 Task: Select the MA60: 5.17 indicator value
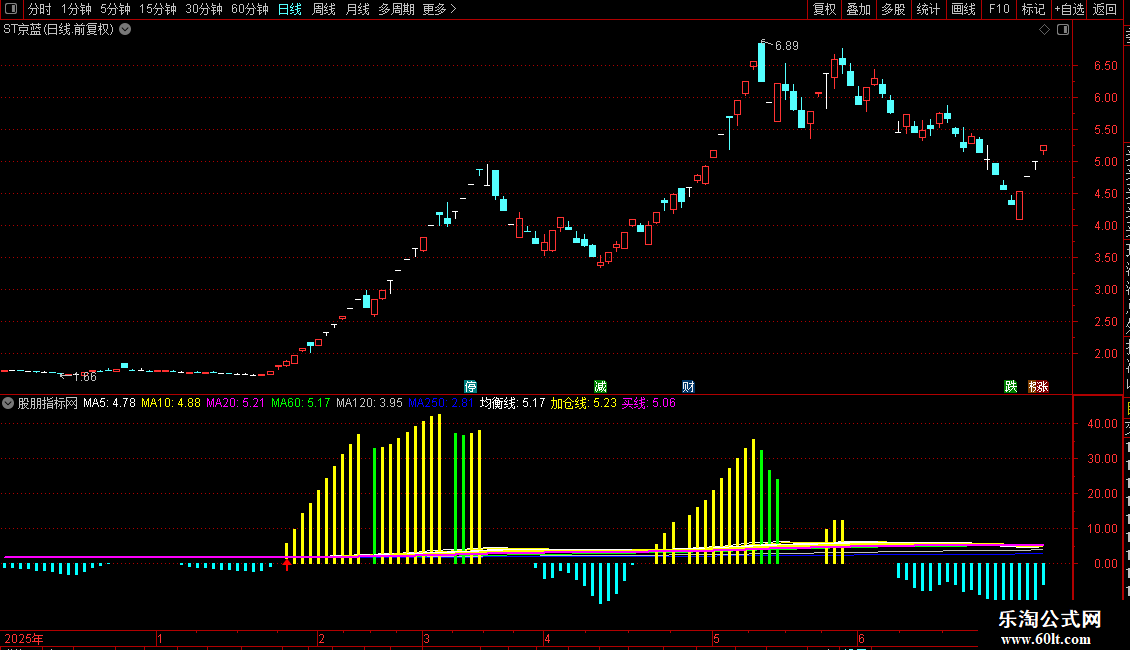tap(301, 404)
